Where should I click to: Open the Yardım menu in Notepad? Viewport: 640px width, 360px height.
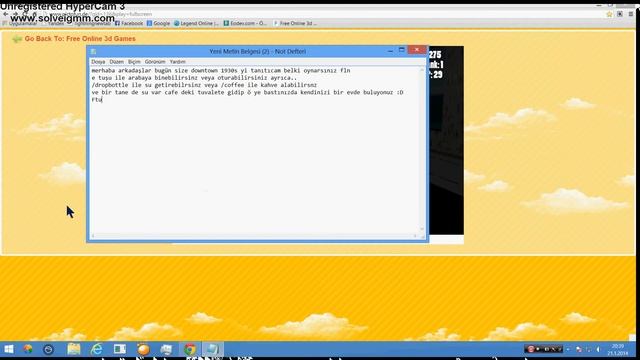point(178,62)
